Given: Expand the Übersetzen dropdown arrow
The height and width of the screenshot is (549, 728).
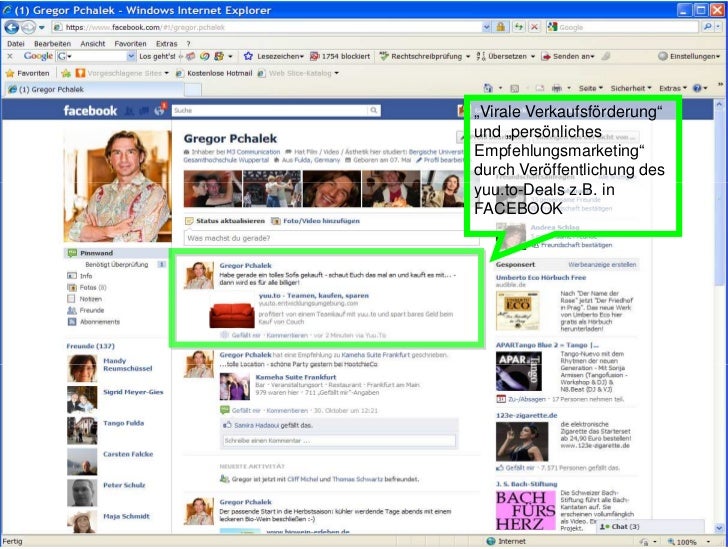Looking at the screenshot, I should 533,56.
